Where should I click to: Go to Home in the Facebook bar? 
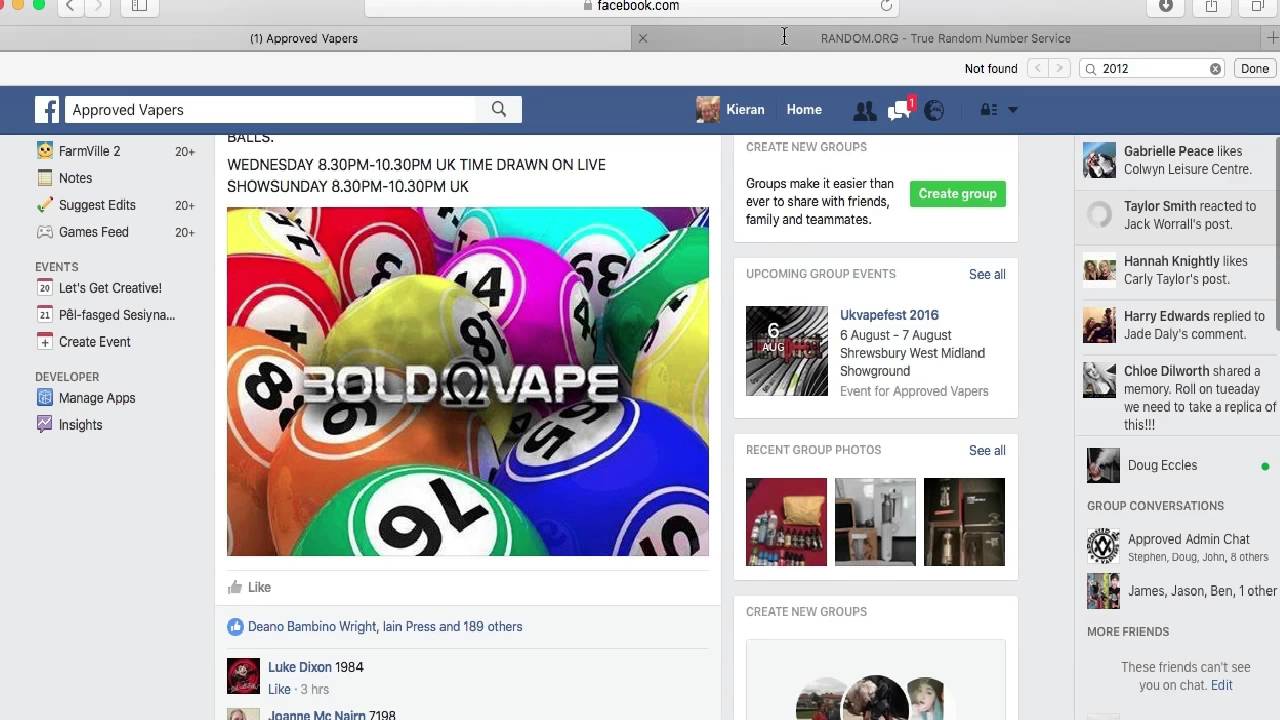pyautogui.click(x=804, y=110)
